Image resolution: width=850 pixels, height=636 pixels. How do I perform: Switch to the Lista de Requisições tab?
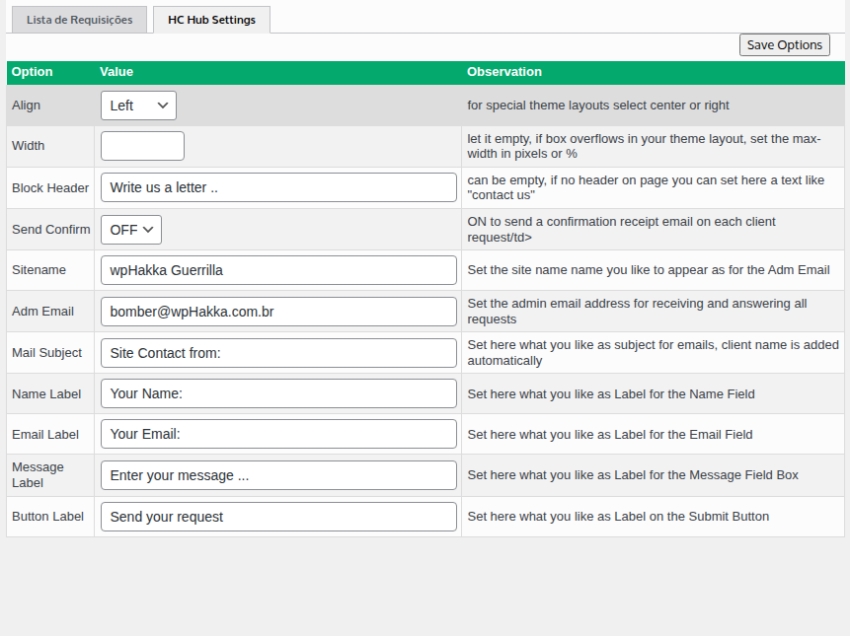click(x=79, y=20)
